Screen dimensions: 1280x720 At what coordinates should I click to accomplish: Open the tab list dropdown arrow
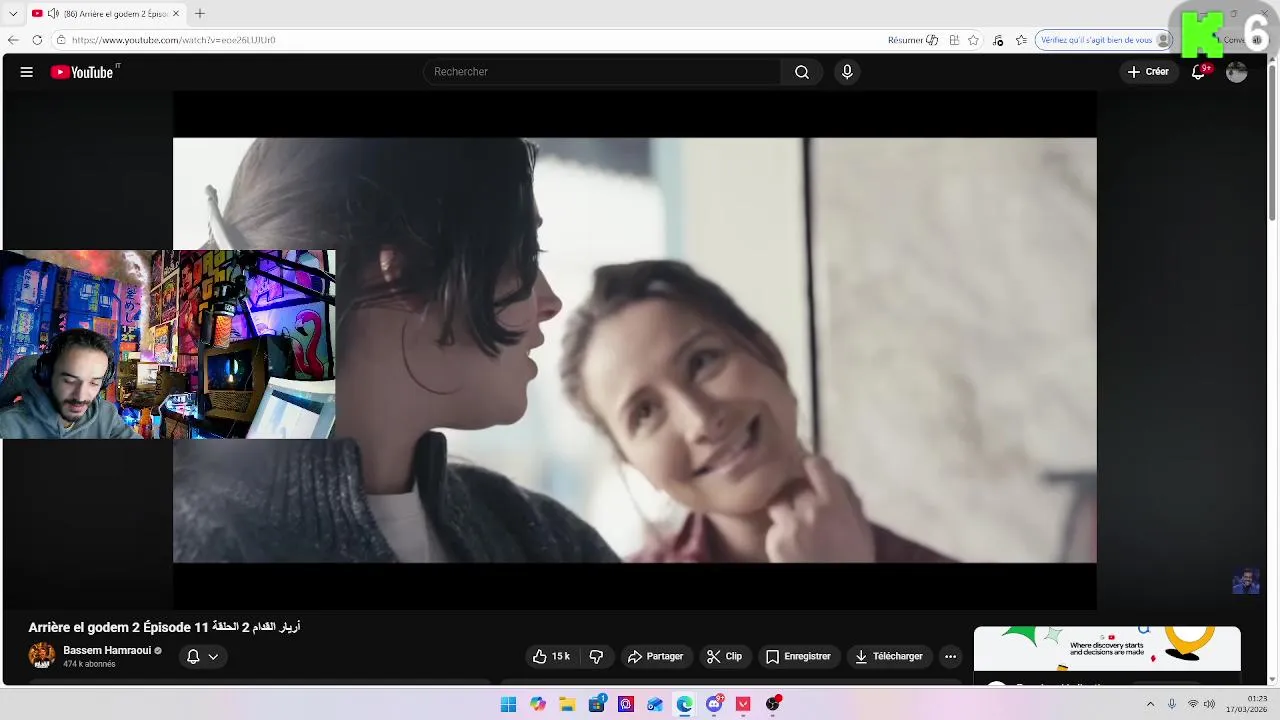tap(13, 14)
